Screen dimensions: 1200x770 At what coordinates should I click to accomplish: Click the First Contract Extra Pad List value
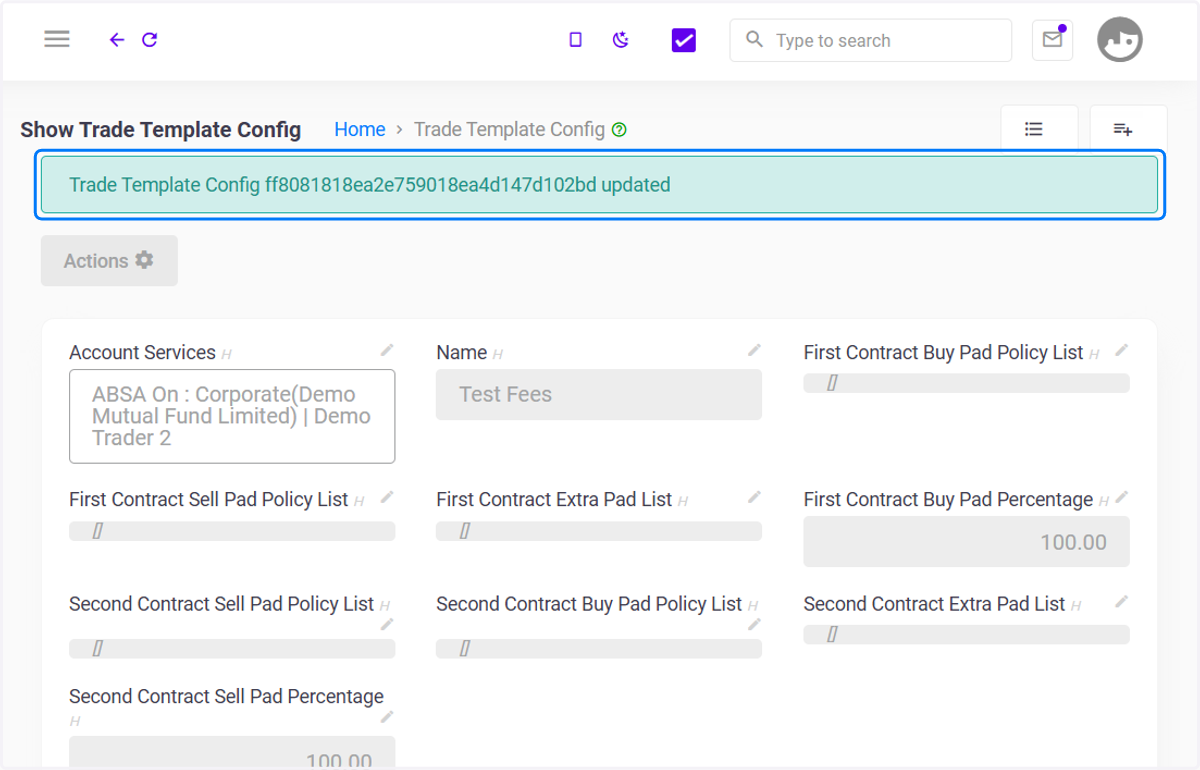click(x=599, y=531)
